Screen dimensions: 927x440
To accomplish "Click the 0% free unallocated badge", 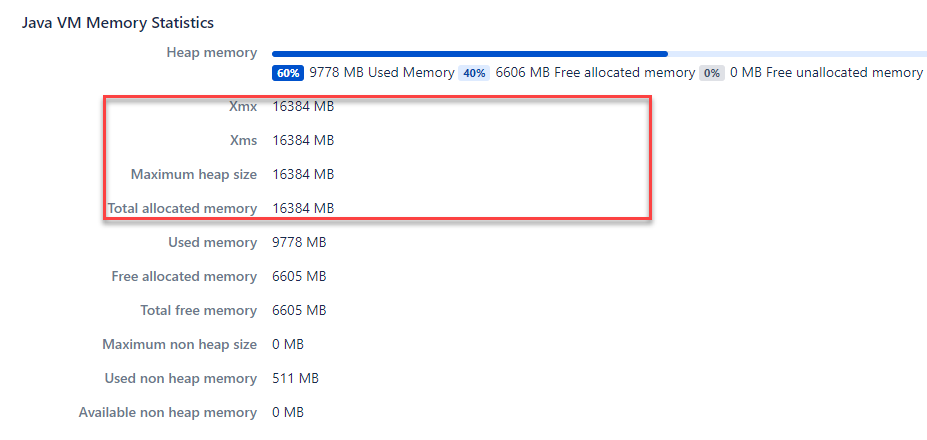I will pos(712,73).
